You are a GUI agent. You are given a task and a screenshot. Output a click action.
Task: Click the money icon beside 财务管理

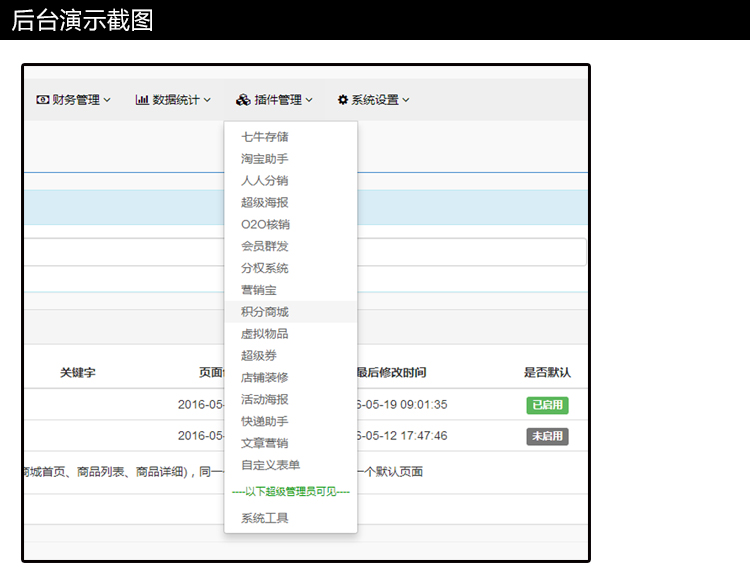[43, 100]
